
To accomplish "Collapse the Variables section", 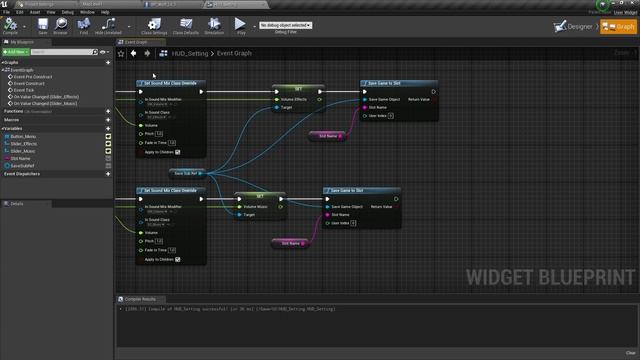I will pyautogui.click(x=2, y=128).
